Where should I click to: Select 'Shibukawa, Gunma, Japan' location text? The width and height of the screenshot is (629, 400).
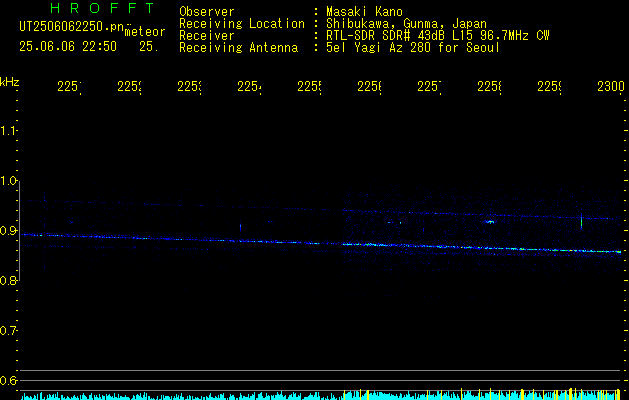pos(406,24)
